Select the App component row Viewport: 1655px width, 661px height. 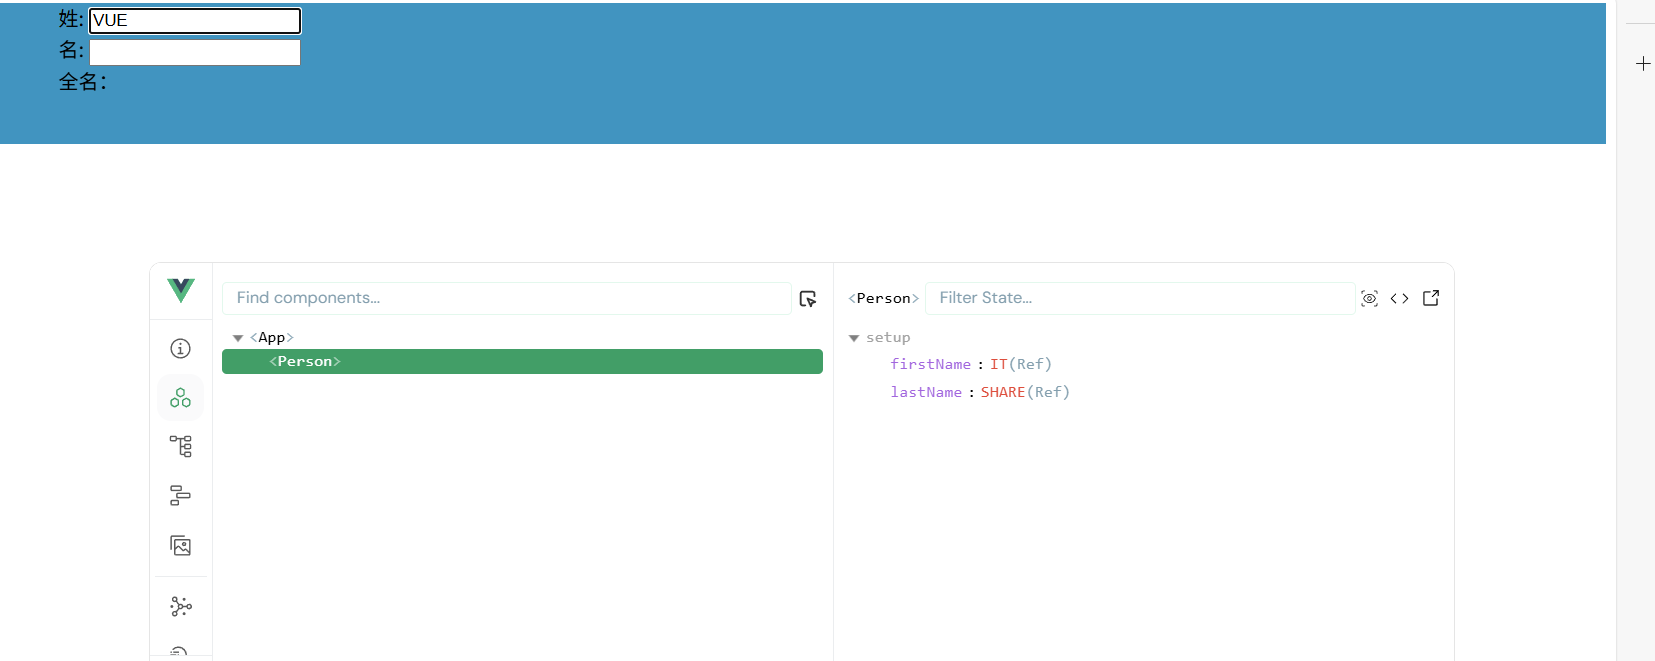point(522,337)
